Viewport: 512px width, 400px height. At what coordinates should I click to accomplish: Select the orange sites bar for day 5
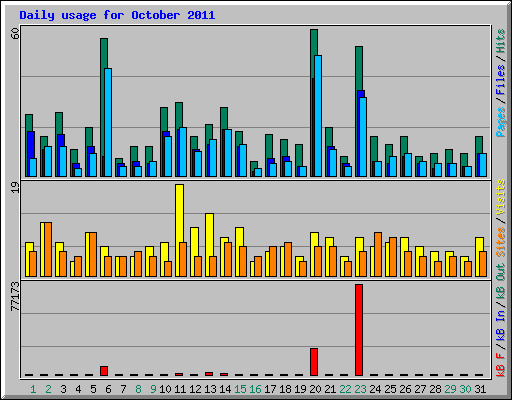[93, 254]
